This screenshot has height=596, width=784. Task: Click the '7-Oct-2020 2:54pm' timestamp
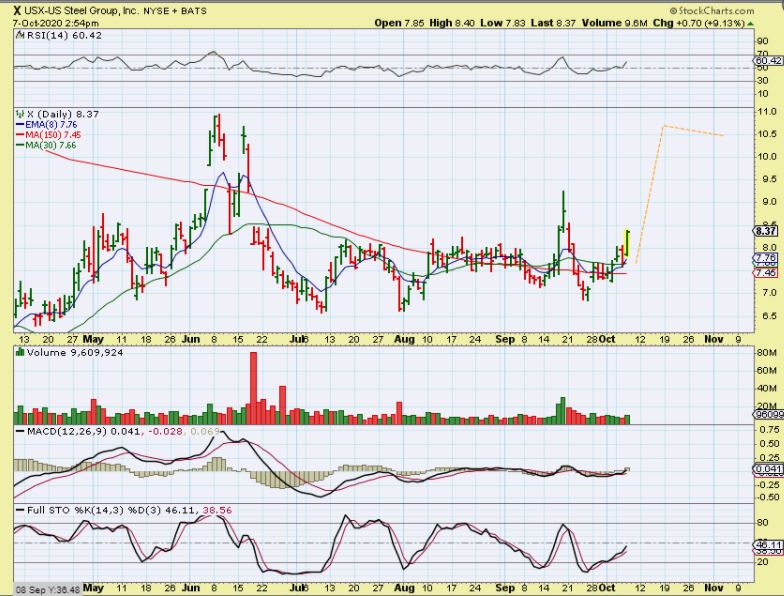point(56,23)
